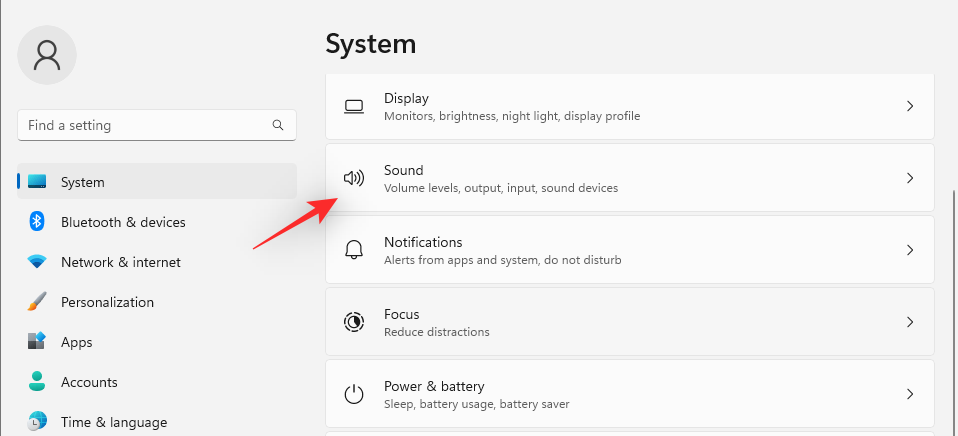Expand Notifications chevron arrow
This screenshot has width=958, height=436.
coord(910,250)
